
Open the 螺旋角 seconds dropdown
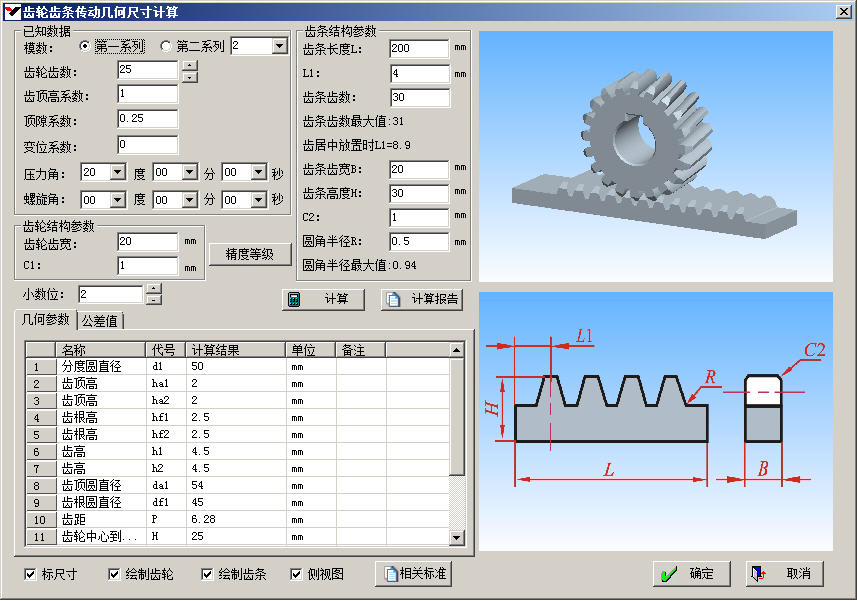[x=259, y=200]
